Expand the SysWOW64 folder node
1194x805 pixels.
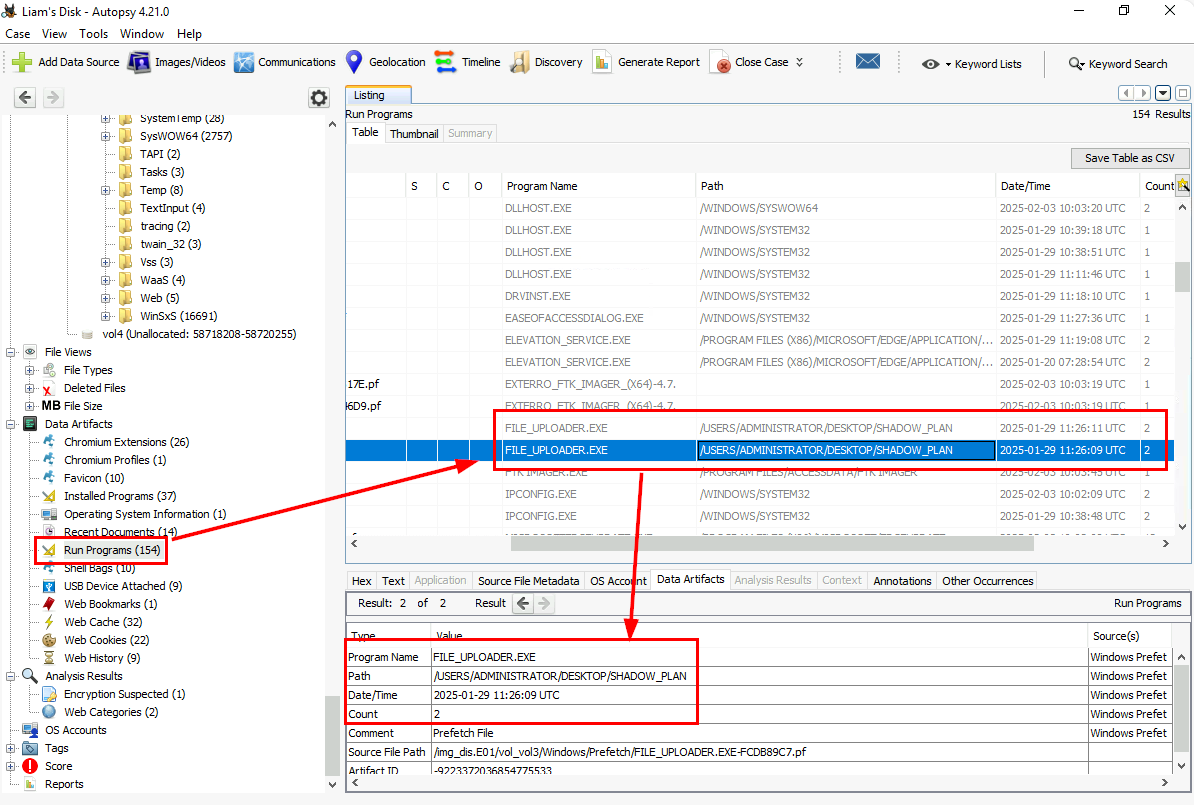tap(106, 136)
